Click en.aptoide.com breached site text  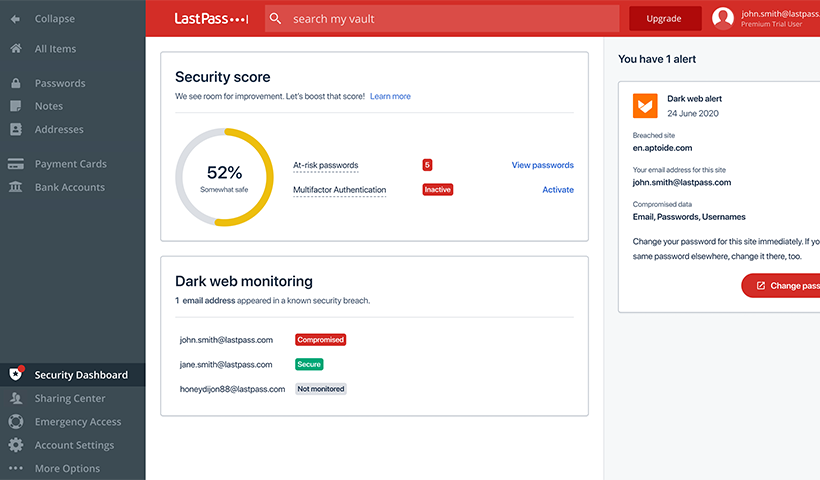663,148
